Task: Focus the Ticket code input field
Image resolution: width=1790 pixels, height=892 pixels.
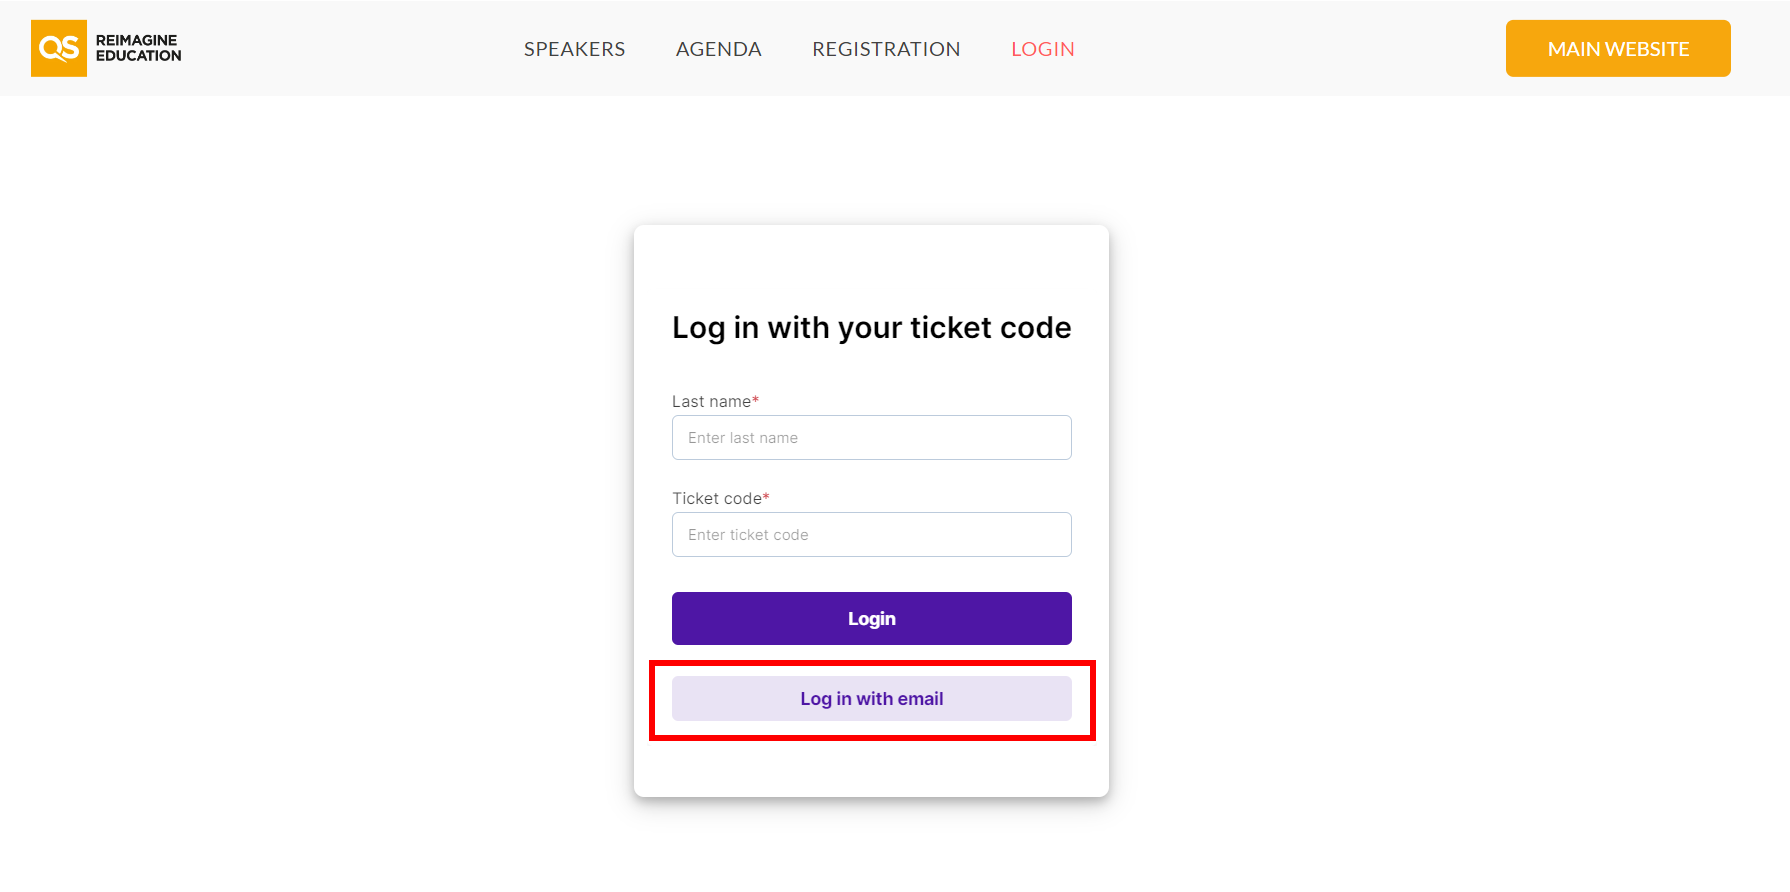Action: click(x=871, y=535)
